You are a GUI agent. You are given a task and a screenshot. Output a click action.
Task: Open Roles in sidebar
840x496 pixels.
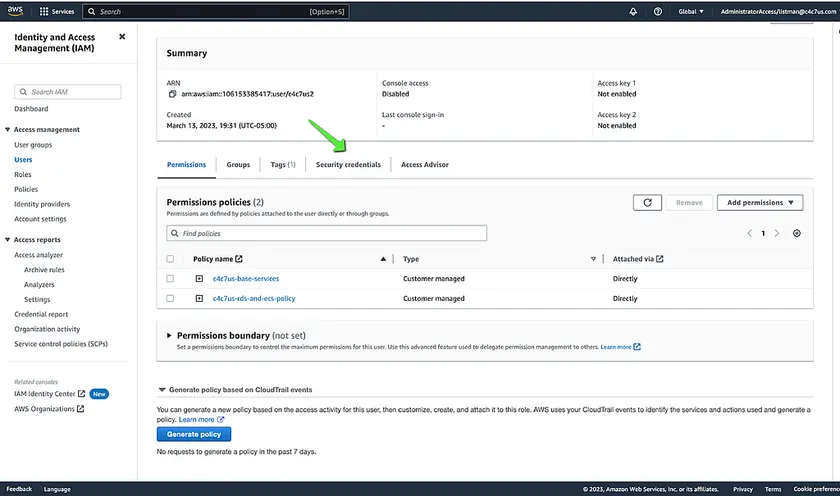click(x=22, y=175)
